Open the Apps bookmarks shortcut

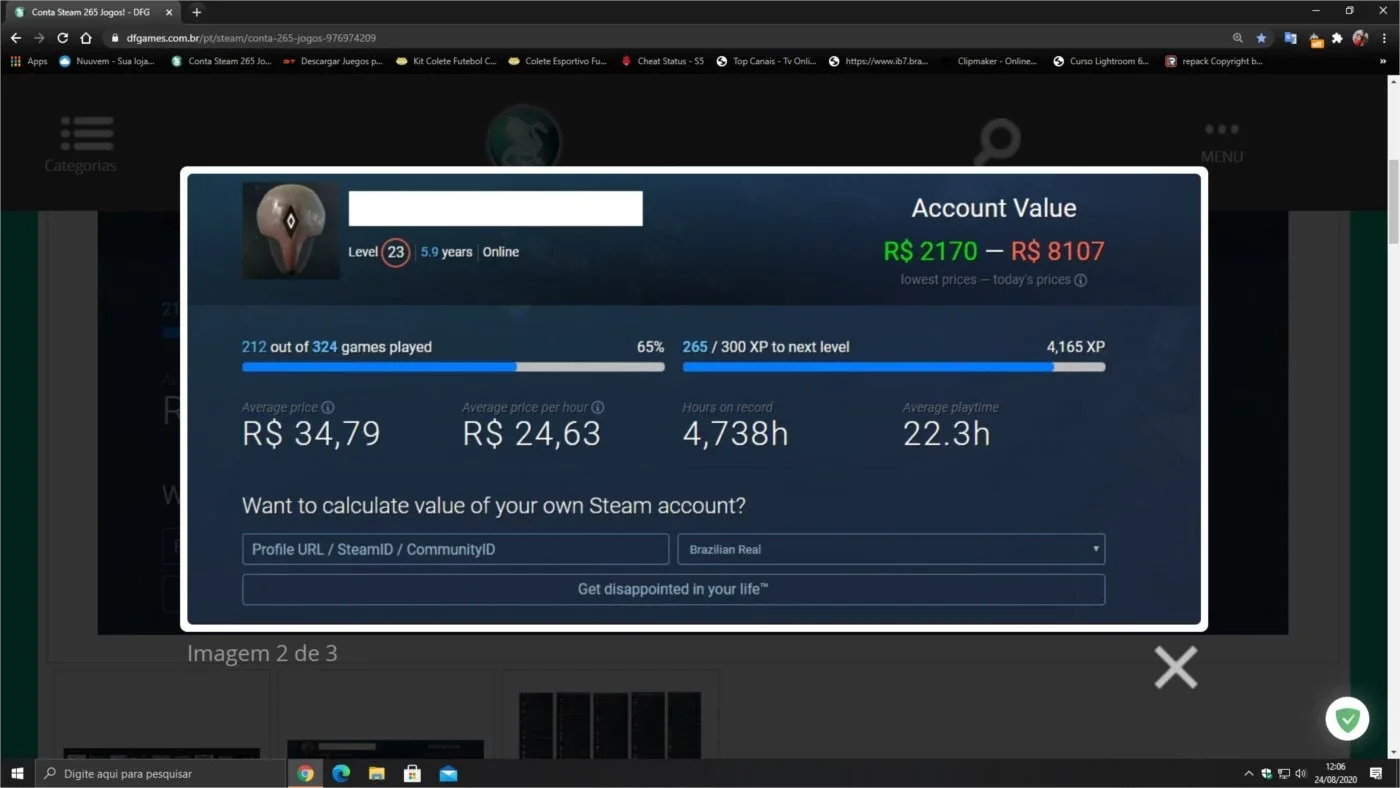pos(29,61)
